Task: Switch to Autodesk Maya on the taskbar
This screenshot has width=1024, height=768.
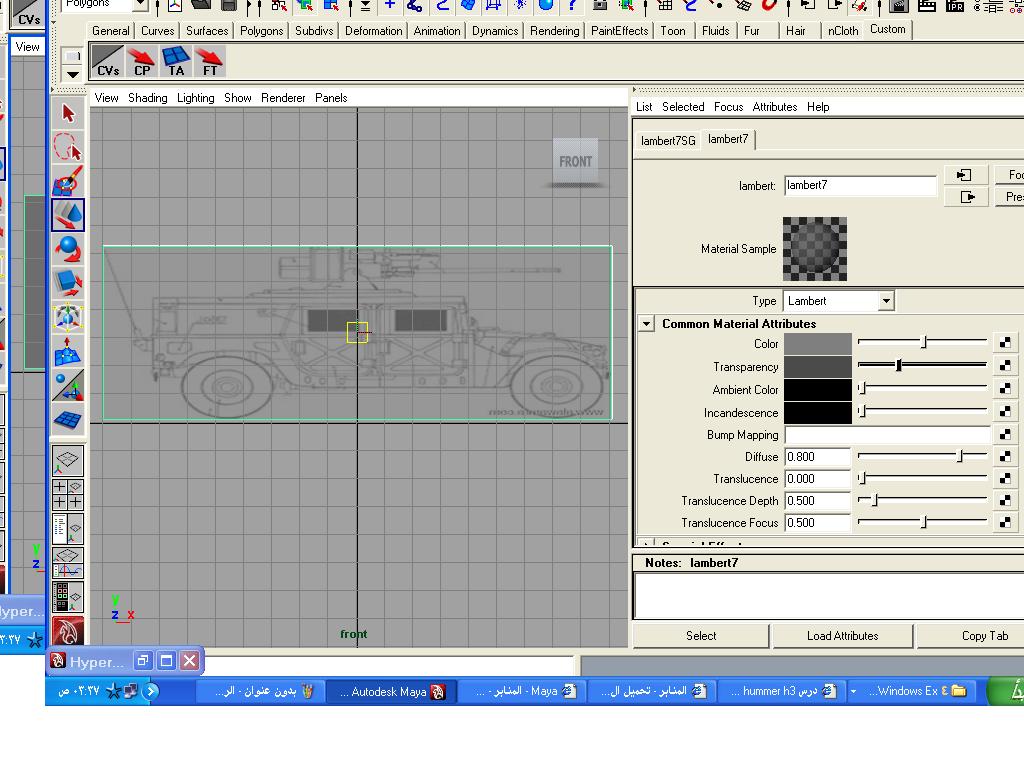Action: [x=392, y=692]
